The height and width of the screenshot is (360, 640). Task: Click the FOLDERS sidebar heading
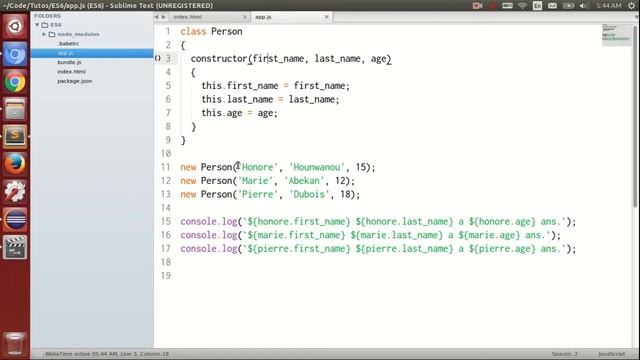pos(47,16)
